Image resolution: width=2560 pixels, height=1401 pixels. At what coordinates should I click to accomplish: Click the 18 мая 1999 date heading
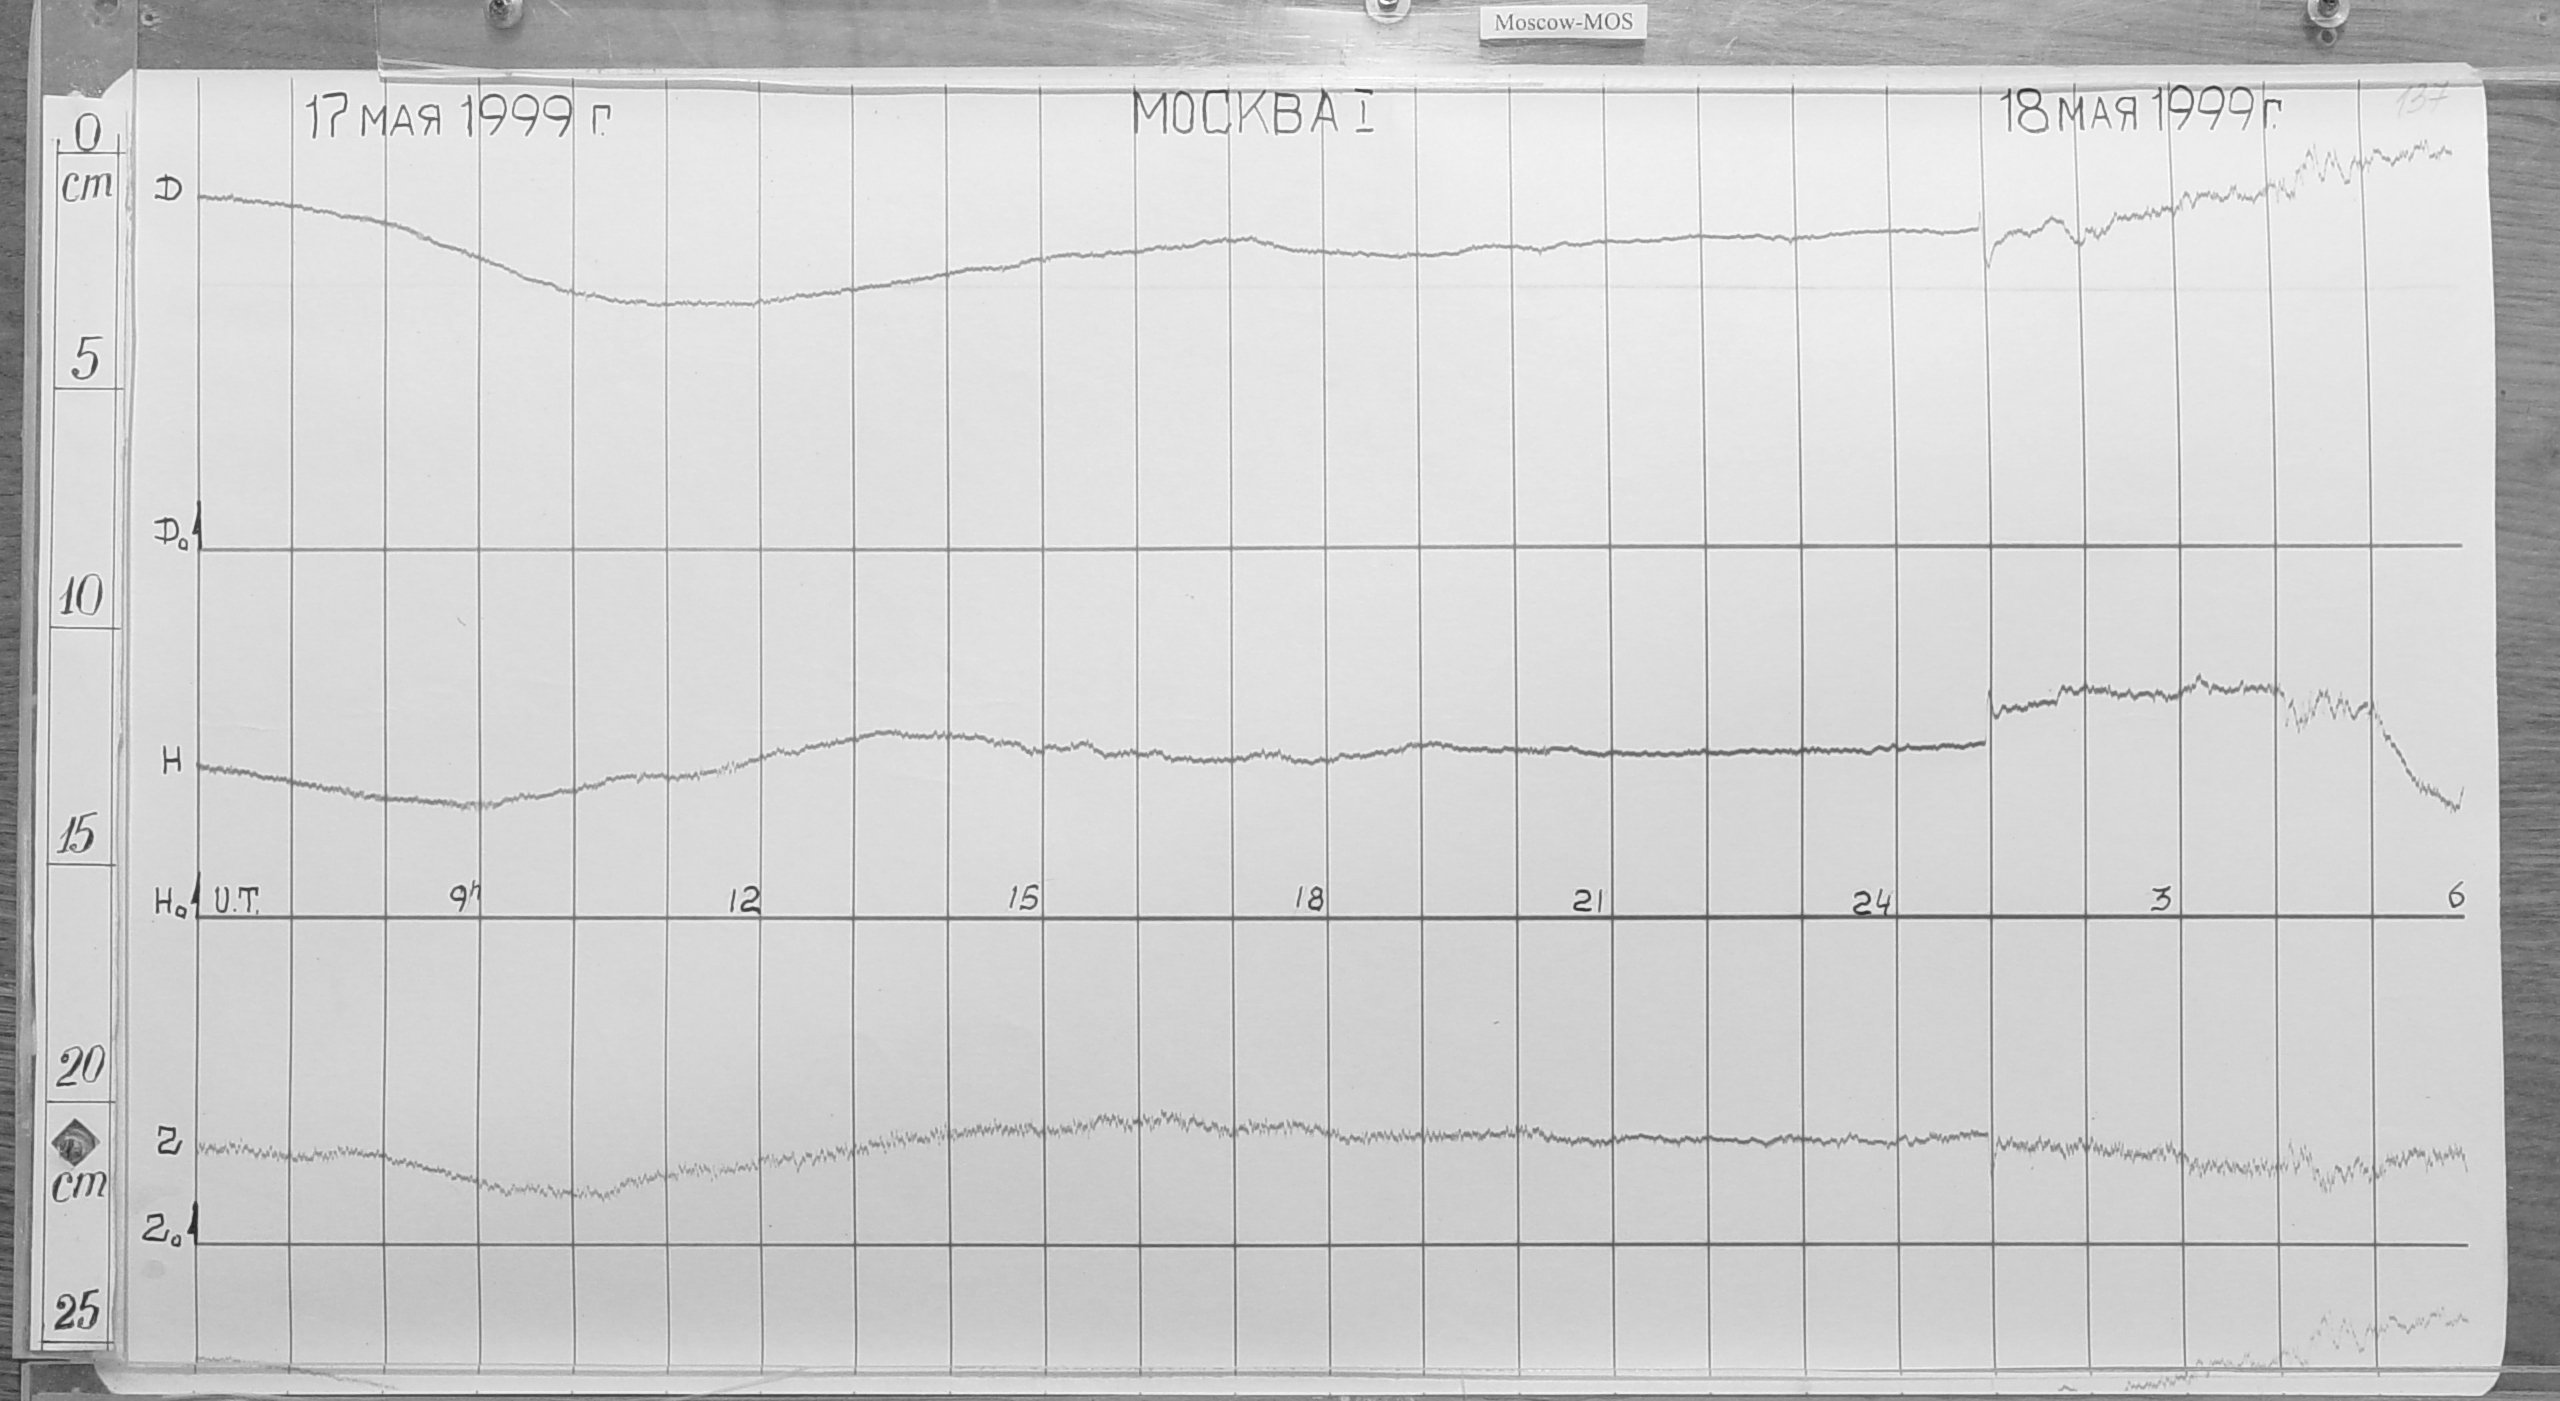point(2140,115)
